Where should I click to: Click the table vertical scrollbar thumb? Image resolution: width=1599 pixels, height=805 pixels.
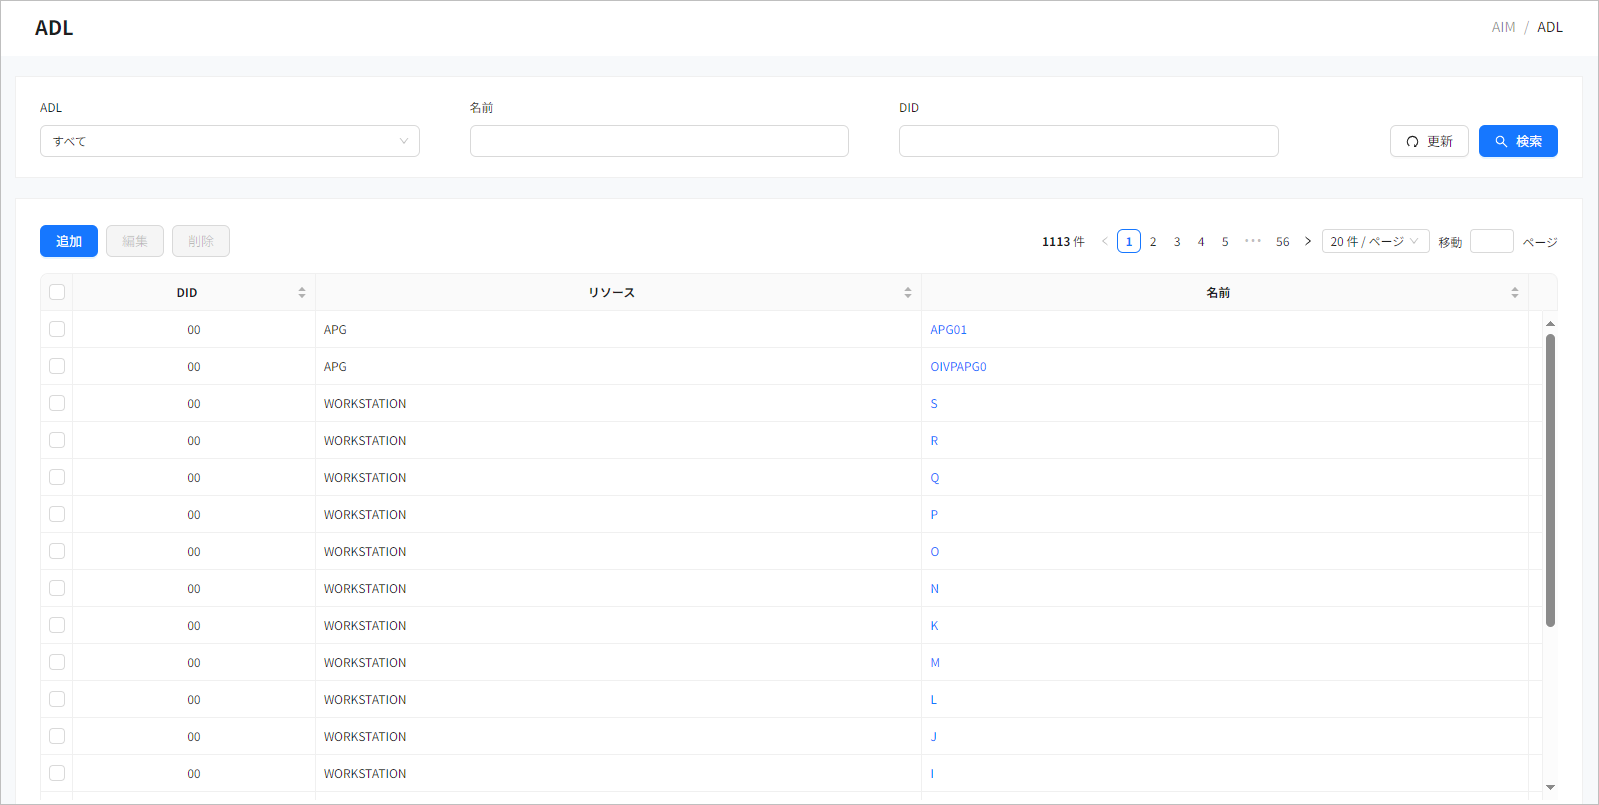1550,480
